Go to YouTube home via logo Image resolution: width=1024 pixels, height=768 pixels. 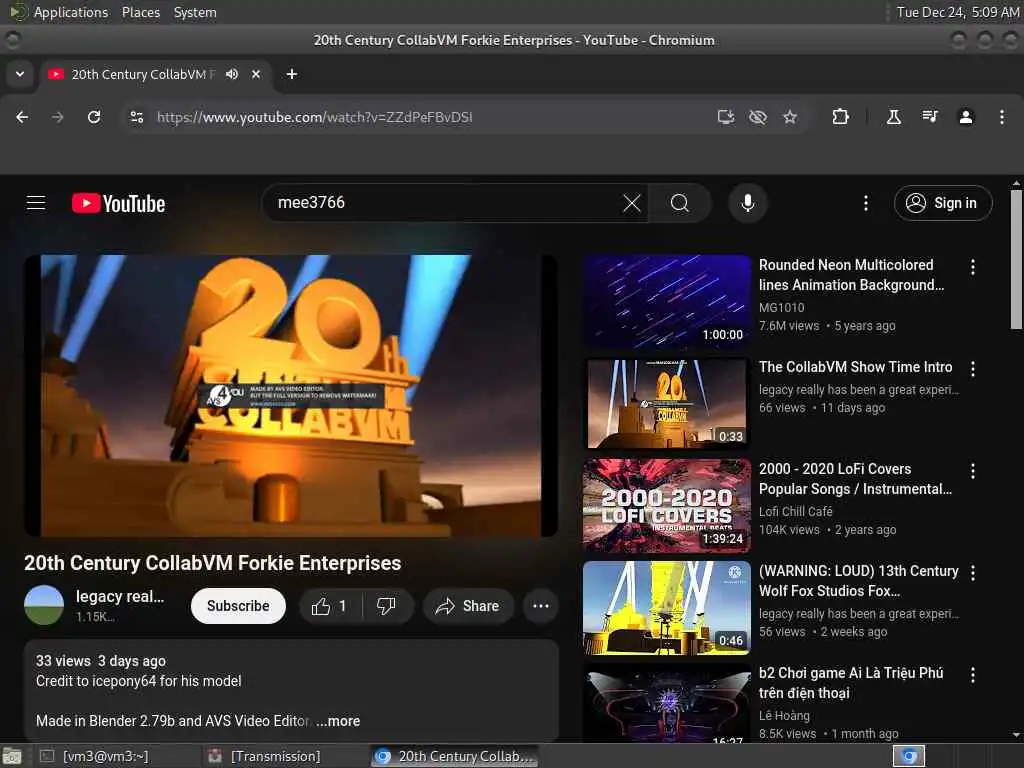pyautogui.click(x=118, y=204)
